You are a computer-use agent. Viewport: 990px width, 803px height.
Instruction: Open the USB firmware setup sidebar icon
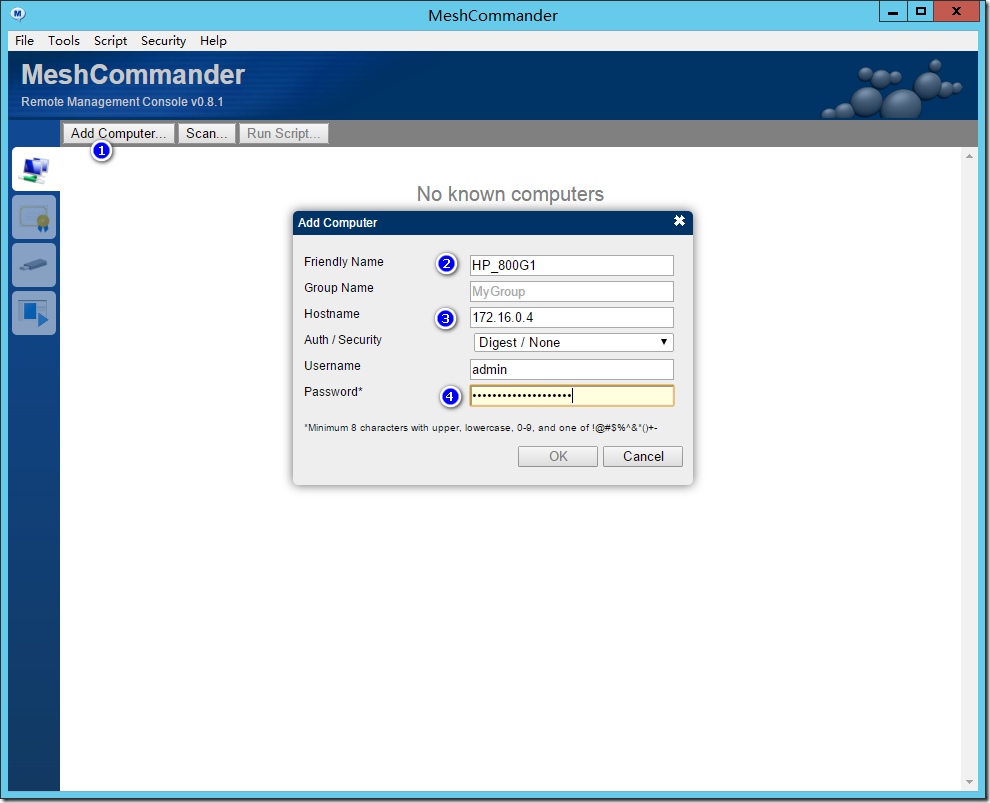point(33,265)
